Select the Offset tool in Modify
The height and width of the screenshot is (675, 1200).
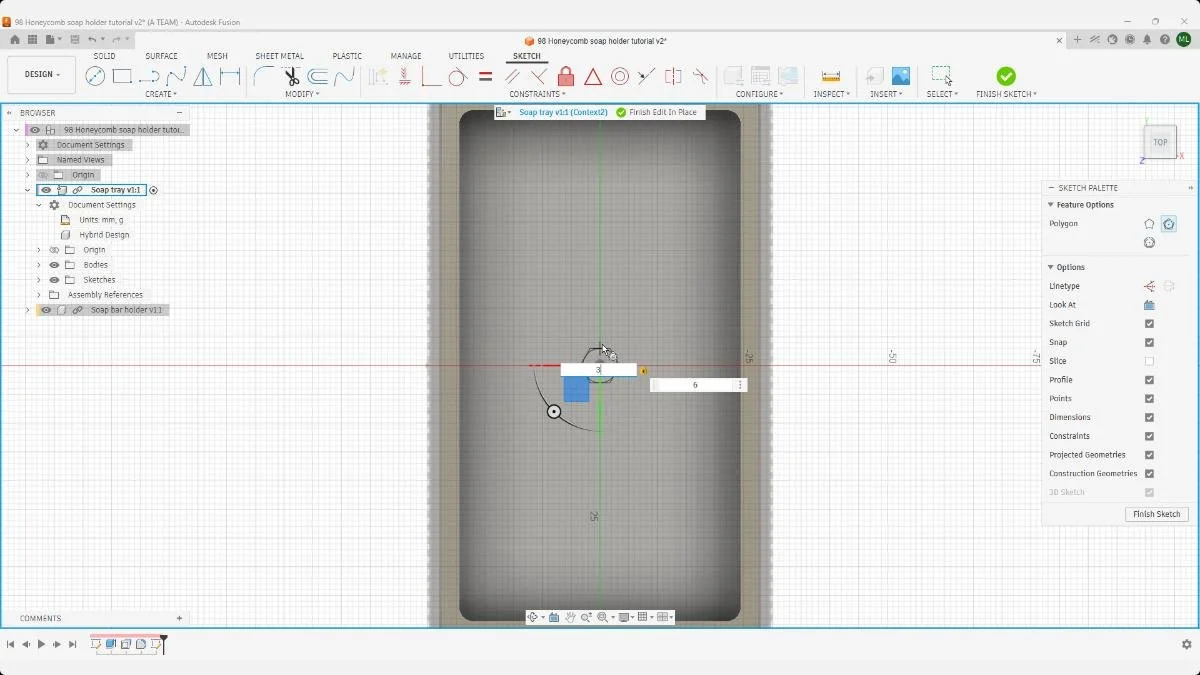tap(318, 76)
